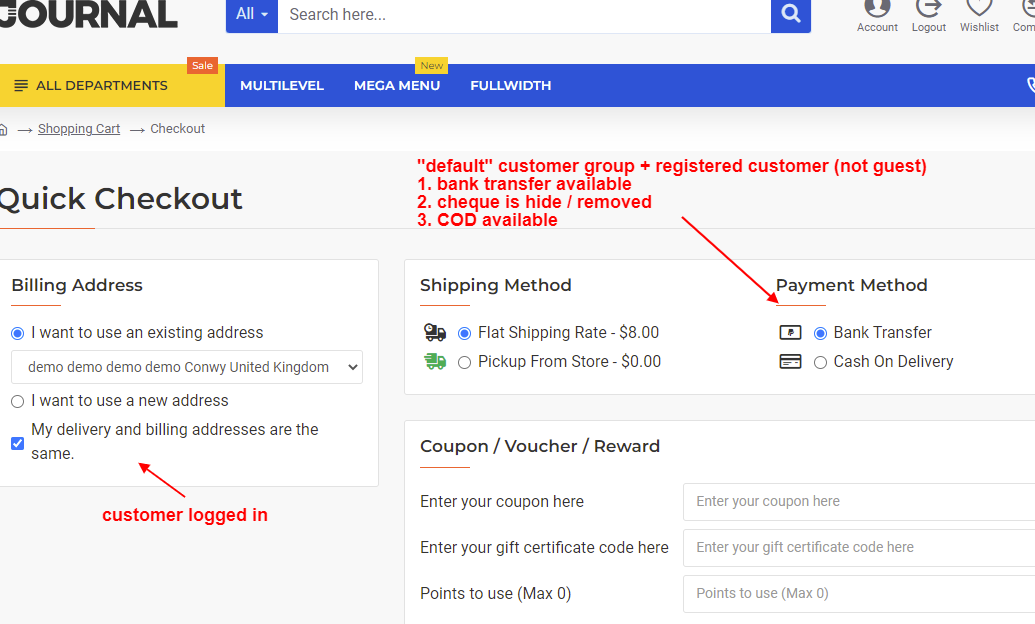
Task: Open the Multilevel menu item
Action: (282, 85)
